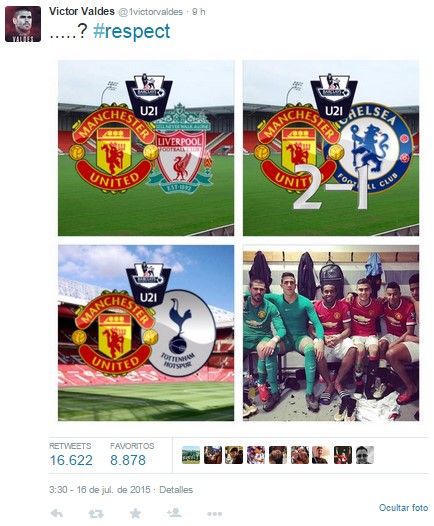The height and width of the screenshot is (526, 434).
Task: View the 16.622 retweets count
Action: coord(71,460)
